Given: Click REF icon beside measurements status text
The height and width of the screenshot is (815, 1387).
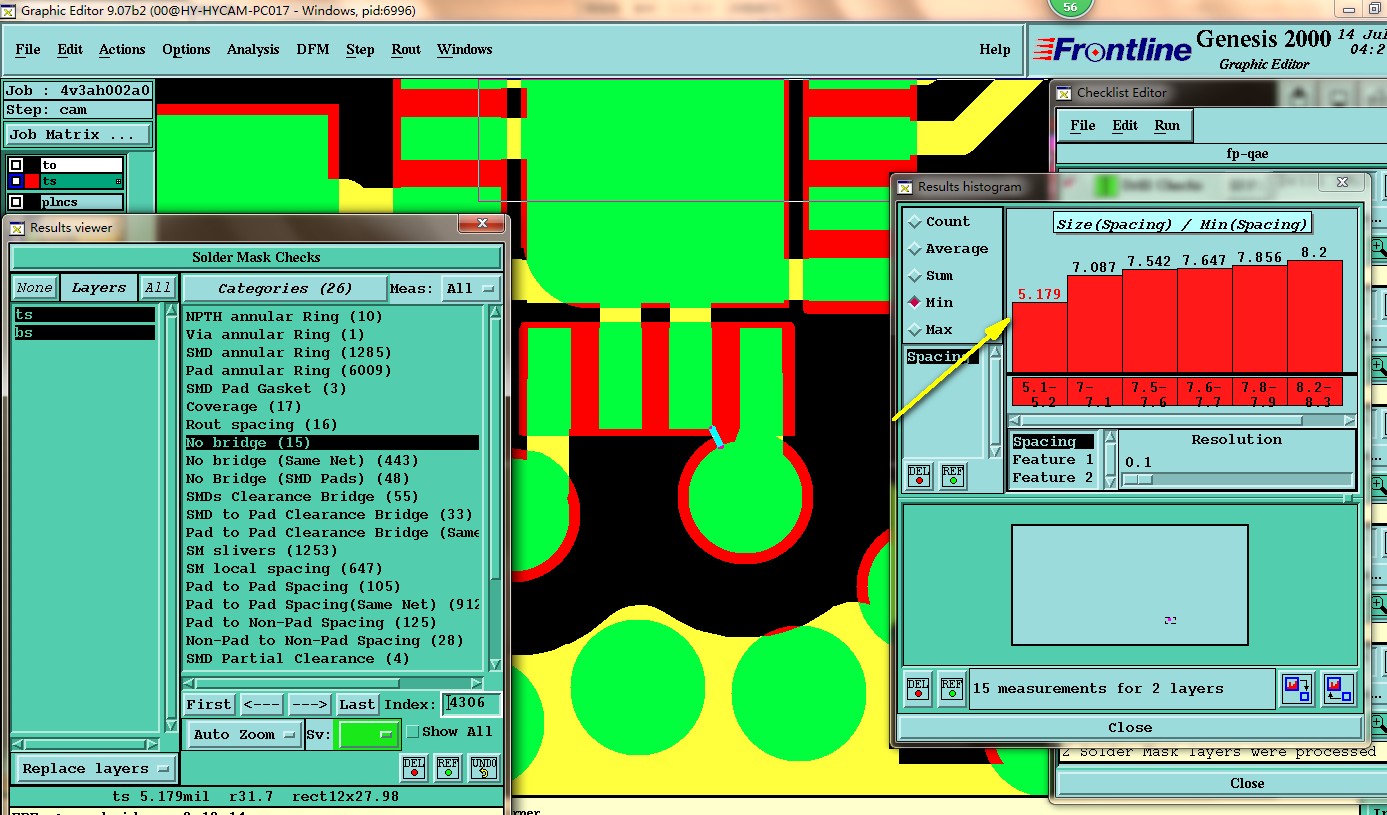Looking at the screenshot, I should [952, 688].
